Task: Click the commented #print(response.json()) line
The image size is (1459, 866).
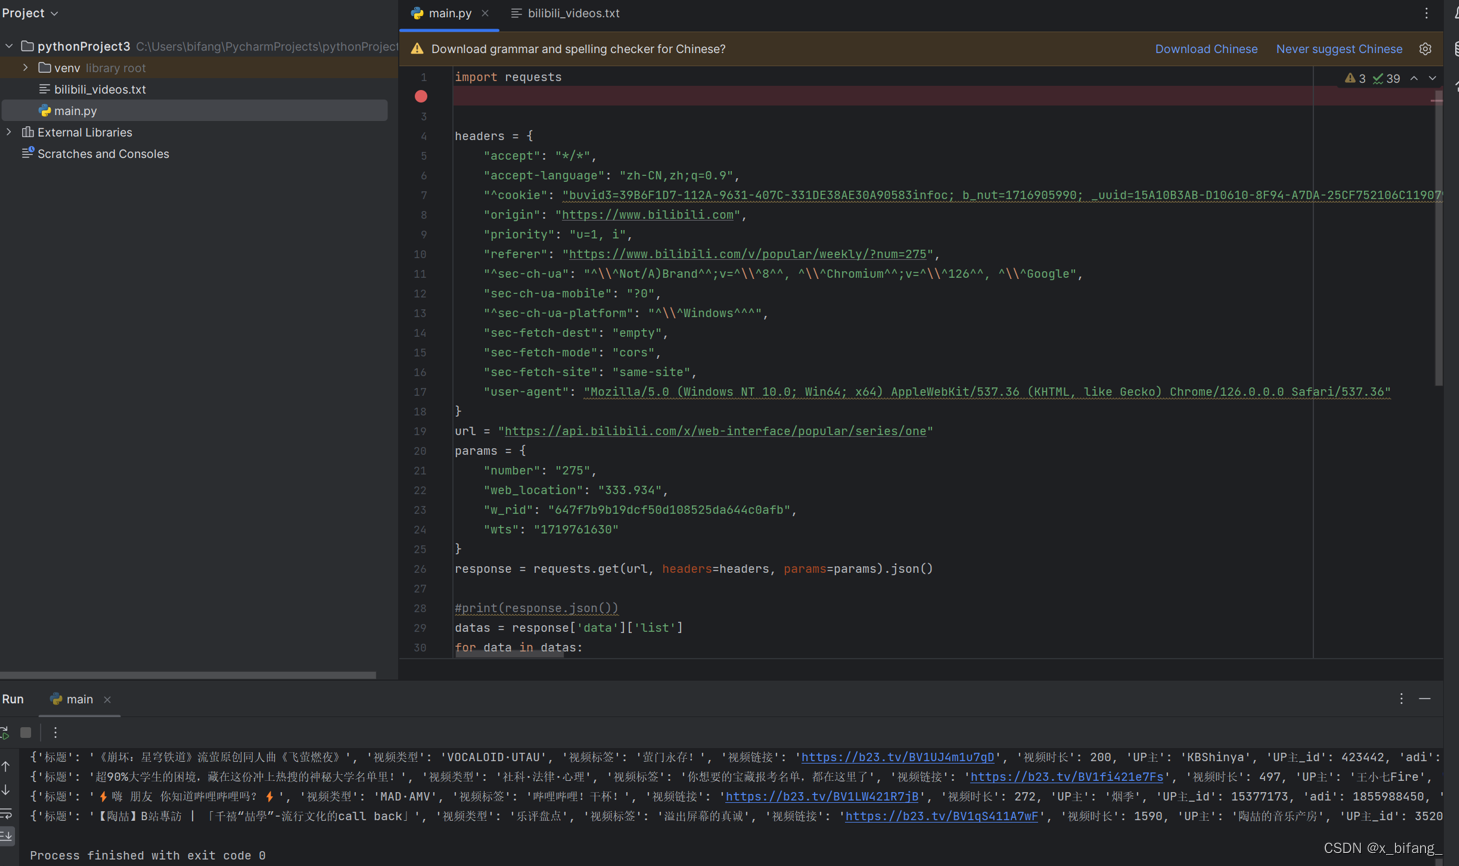Action: [x=537, y=608]
